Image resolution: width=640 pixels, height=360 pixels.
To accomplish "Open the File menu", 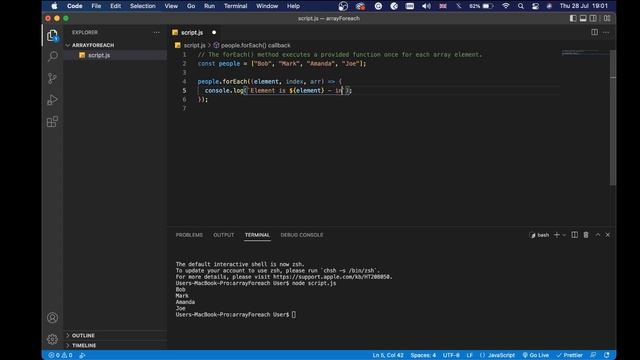I will tap(96, 6).
